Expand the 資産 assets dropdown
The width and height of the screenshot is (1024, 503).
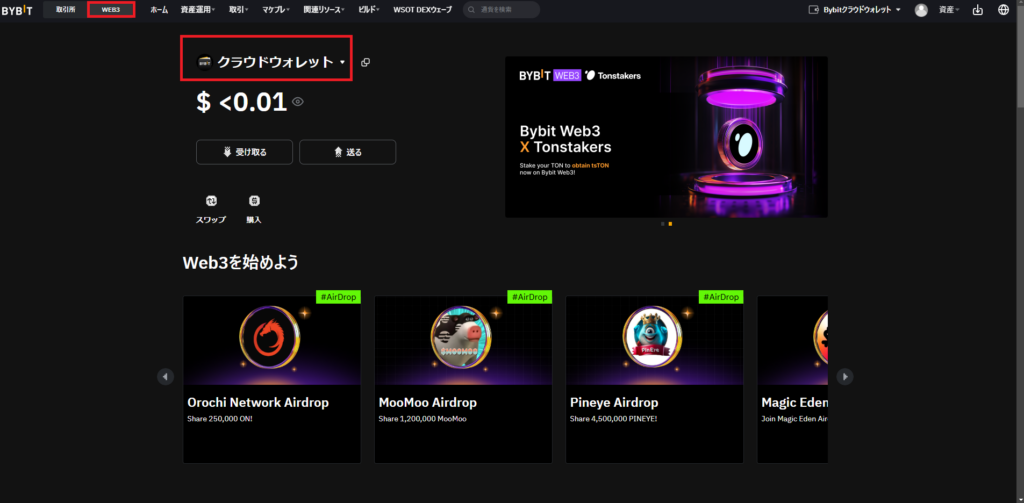tap(949, 10)
